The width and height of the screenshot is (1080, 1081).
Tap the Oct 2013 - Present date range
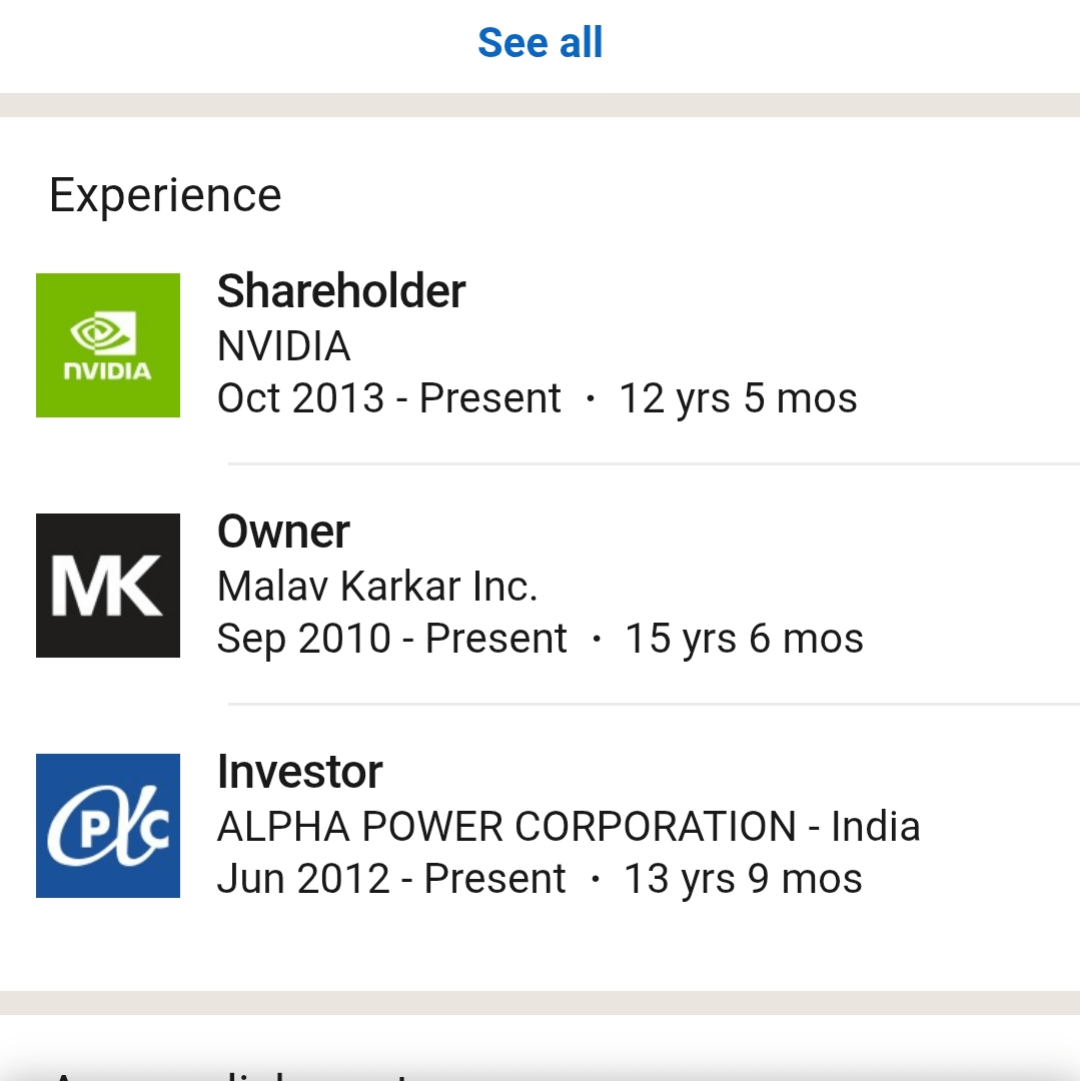[388, 399]
